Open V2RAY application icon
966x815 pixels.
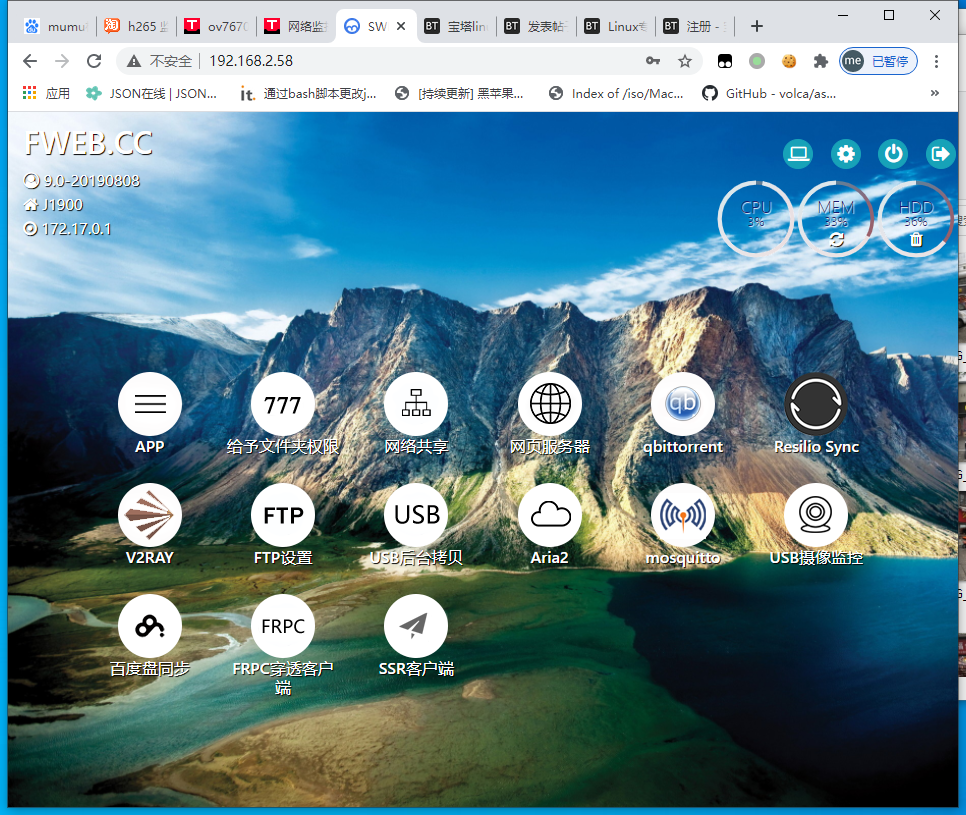click(x=150, y=516)
